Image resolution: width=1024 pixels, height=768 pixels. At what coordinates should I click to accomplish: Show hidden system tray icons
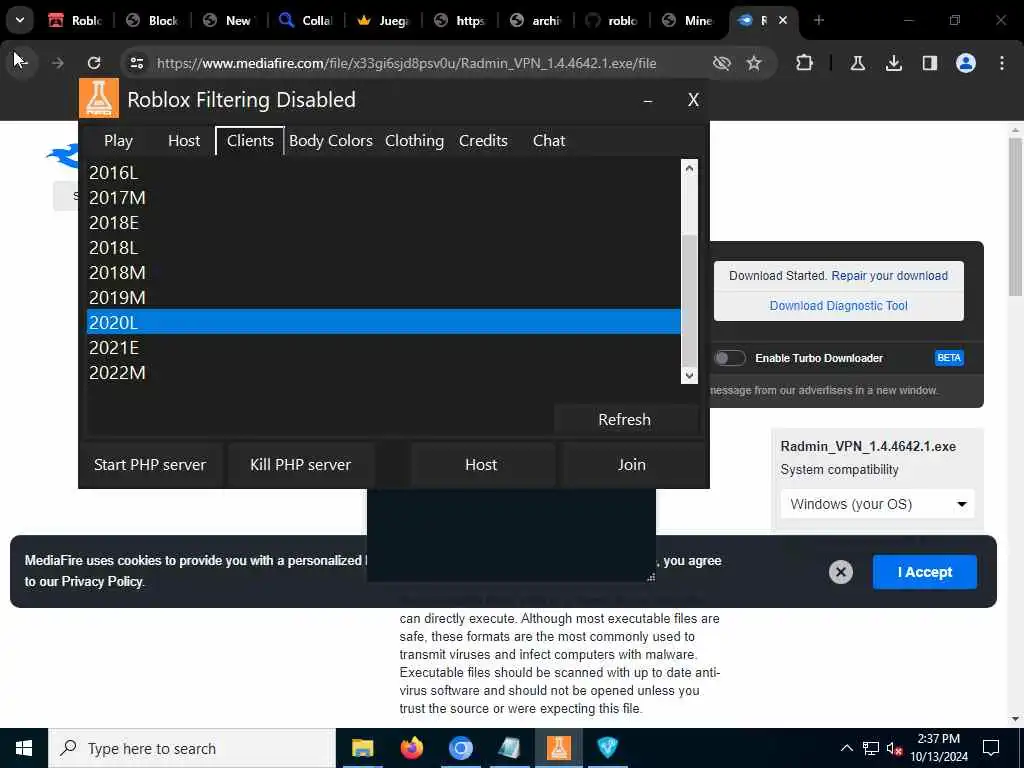click(846, 748)
